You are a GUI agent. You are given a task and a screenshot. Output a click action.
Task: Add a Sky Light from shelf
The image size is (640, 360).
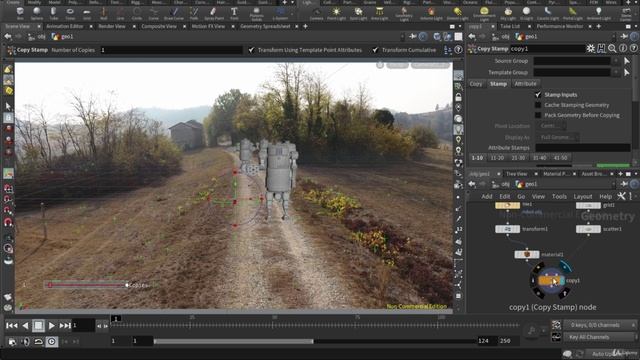(x=508, y=13)
